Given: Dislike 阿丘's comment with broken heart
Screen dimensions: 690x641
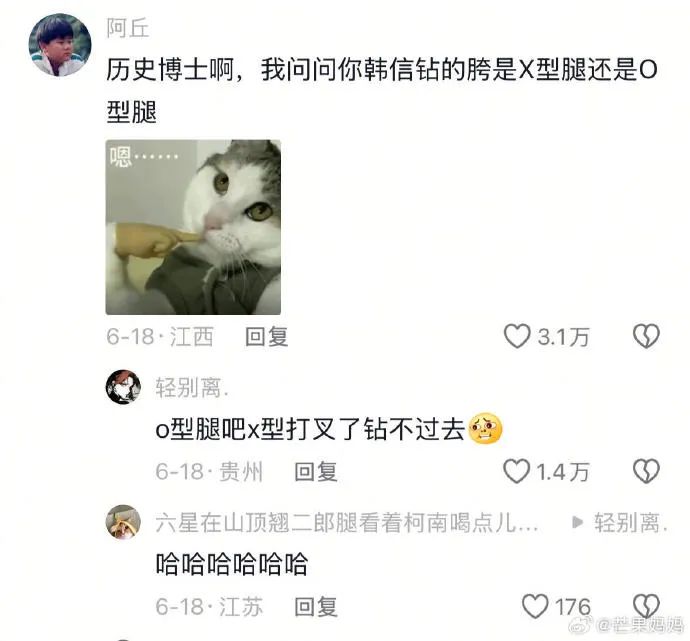Looking at the screenshot, I should tap(646, 337).
